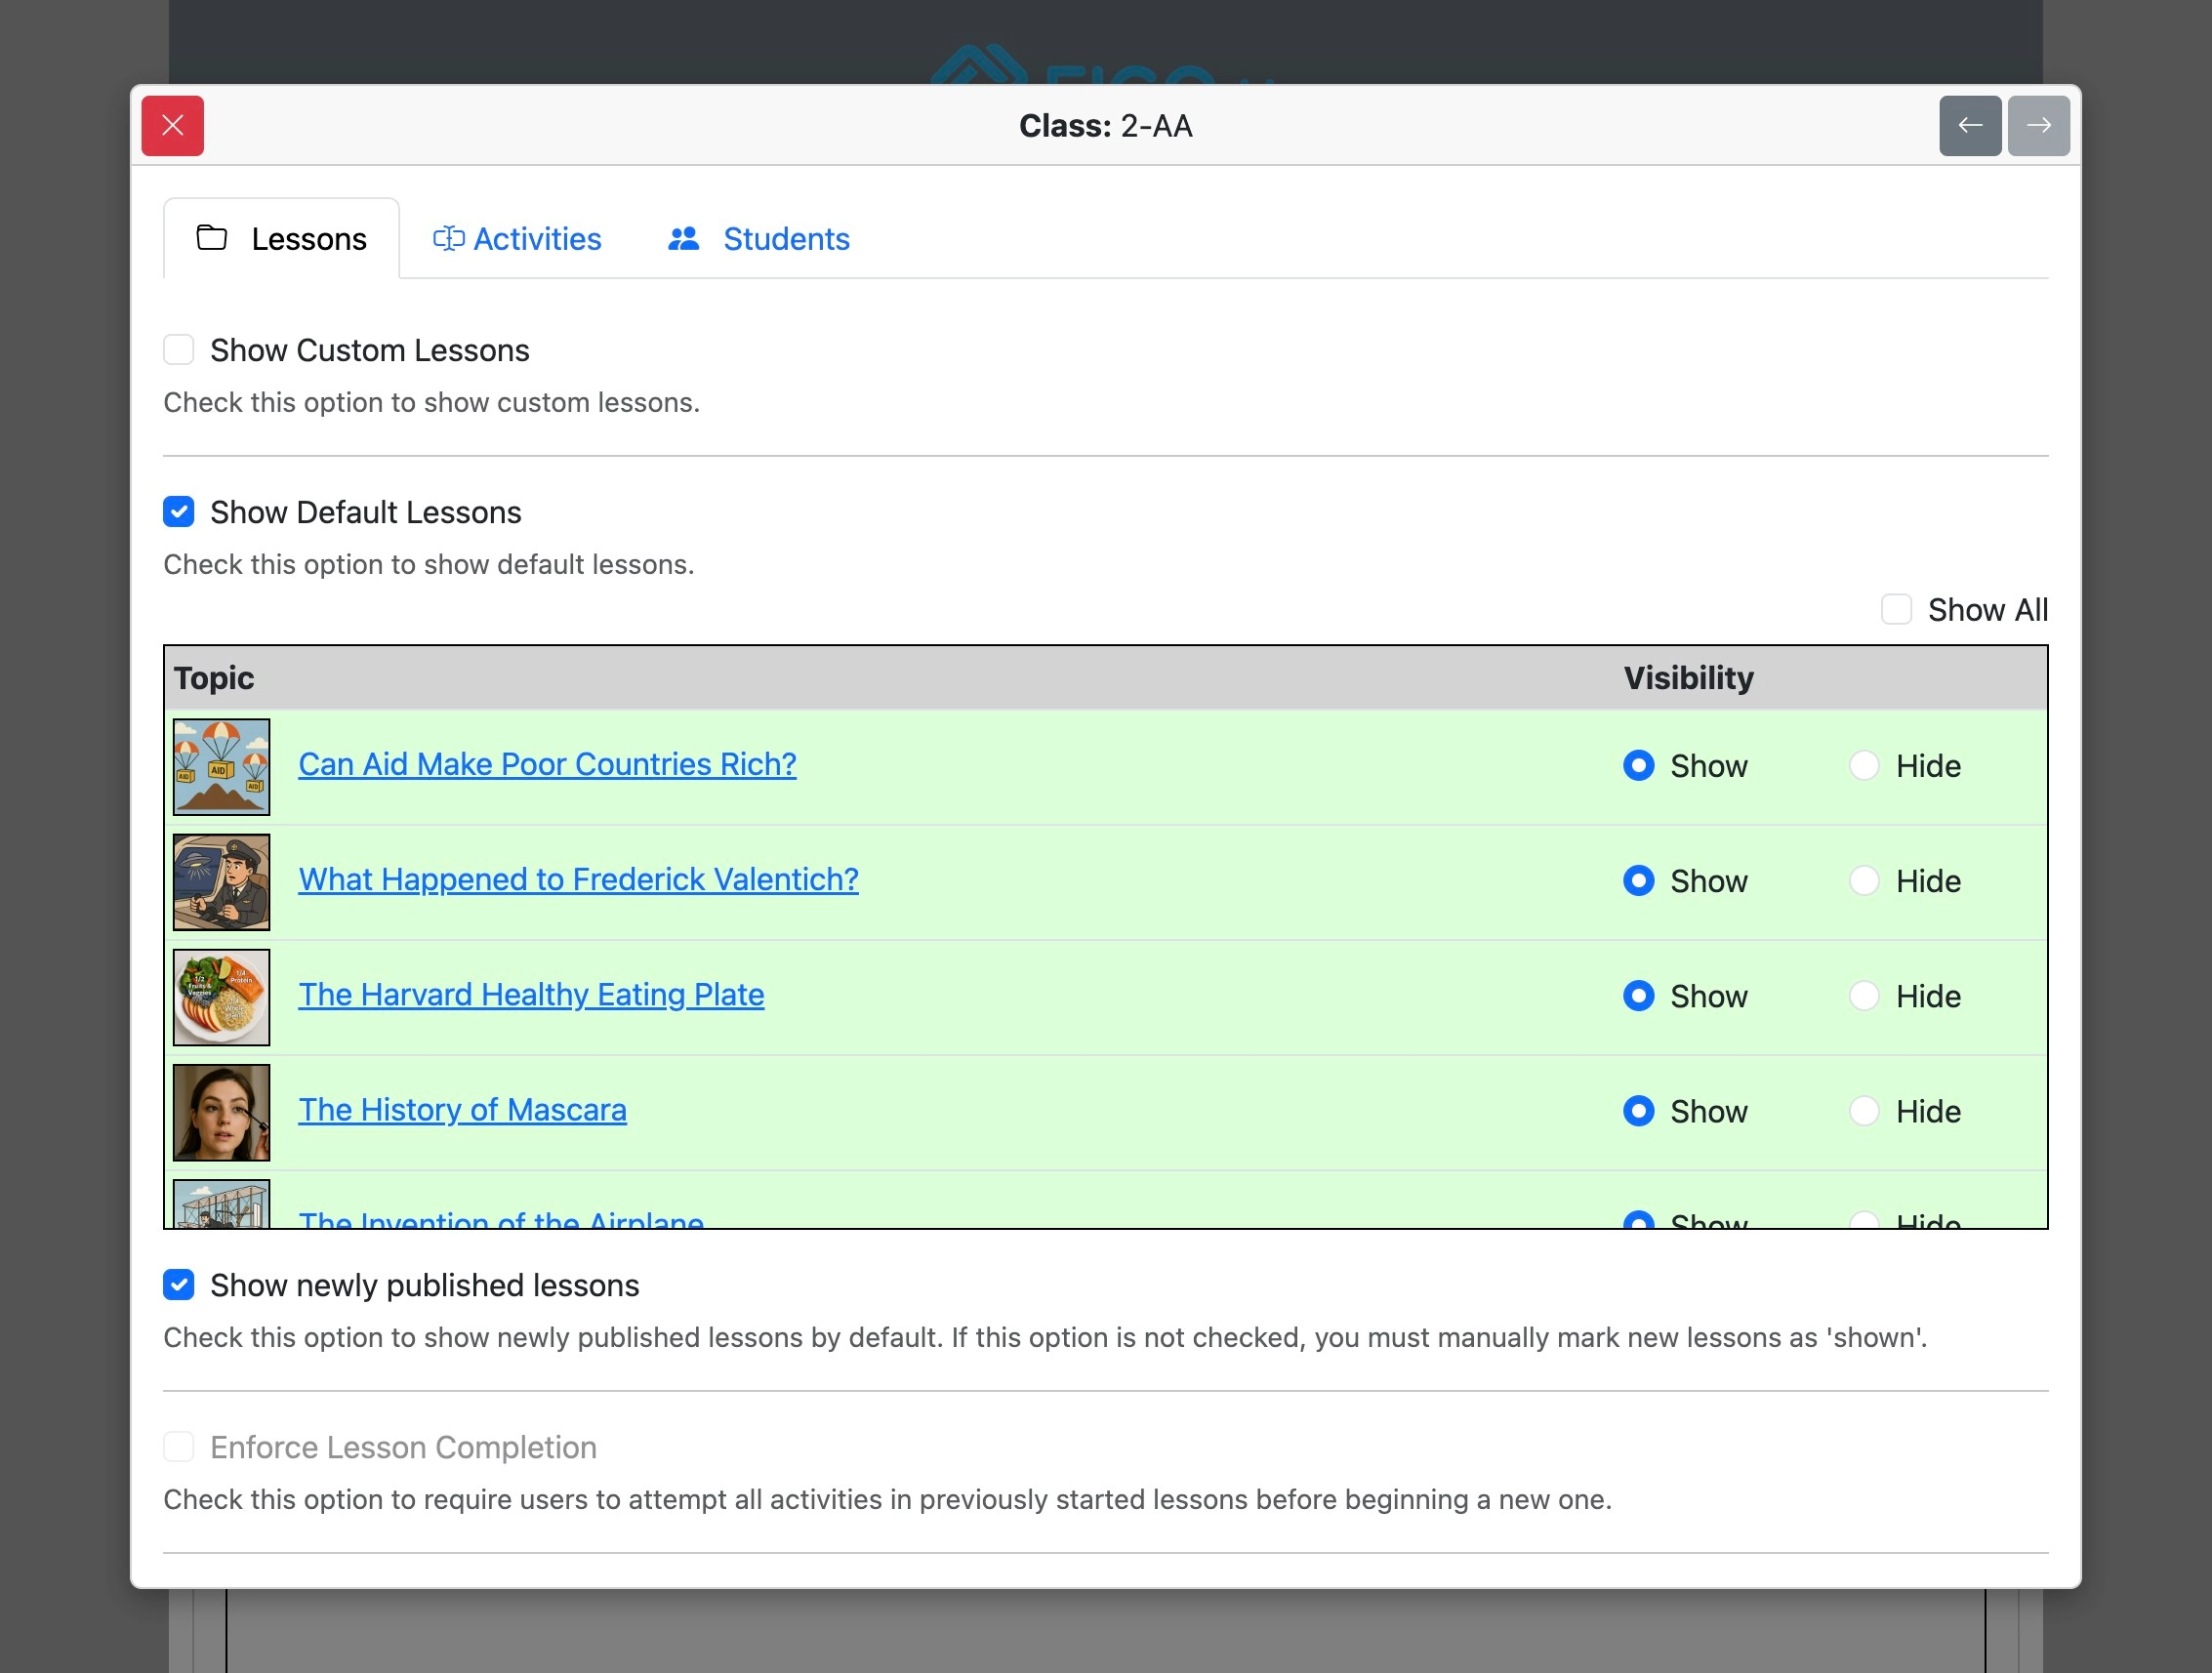The image size is (2212, 1673).
Task: Select Hide for The History of Mascara
Action: point(1864,1111)
